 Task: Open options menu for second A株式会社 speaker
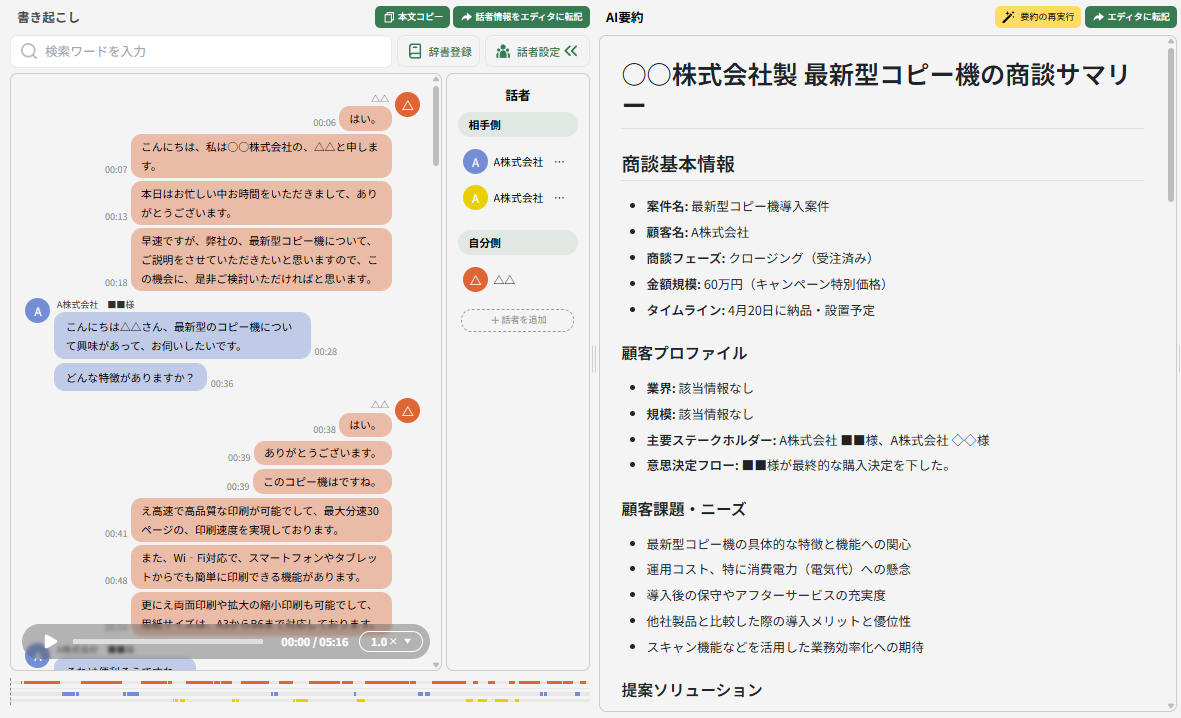pos(560,198)
